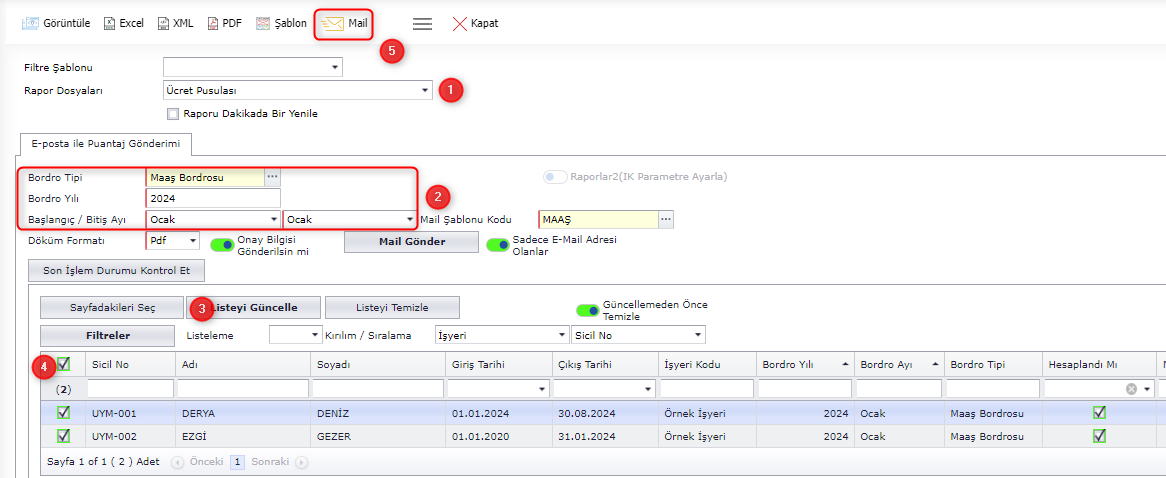Open the Hesaplandı Mı filter dropdown arrow
Image resolution: width=1166 pixels, height=478 pixels.
(1147, 389)
